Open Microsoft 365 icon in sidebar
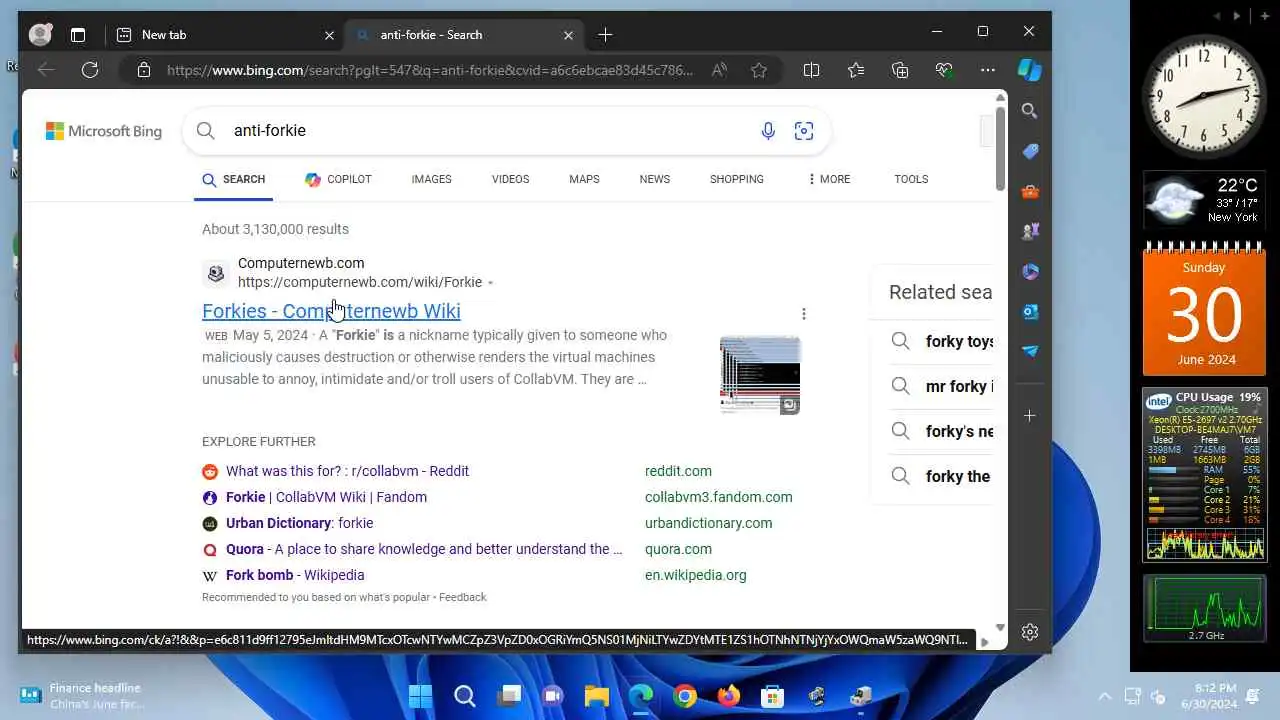This screenshot has width=1280, height=720. 1030,271
